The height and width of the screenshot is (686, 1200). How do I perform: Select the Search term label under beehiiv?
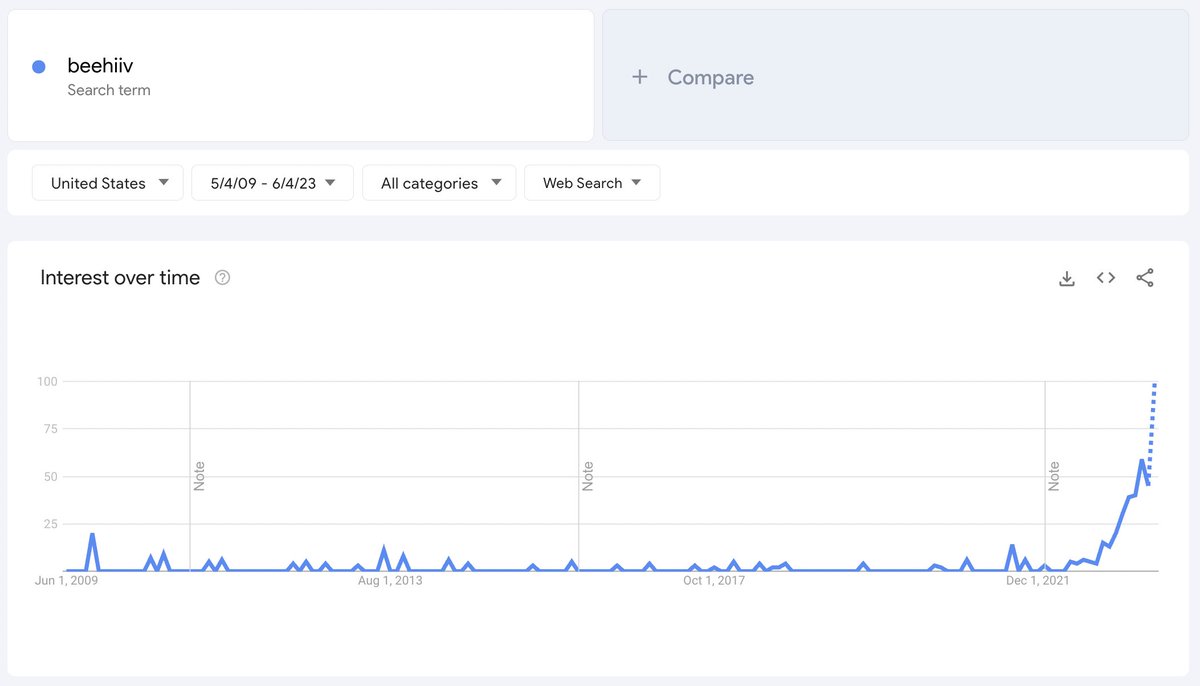(x=109, y=90)
